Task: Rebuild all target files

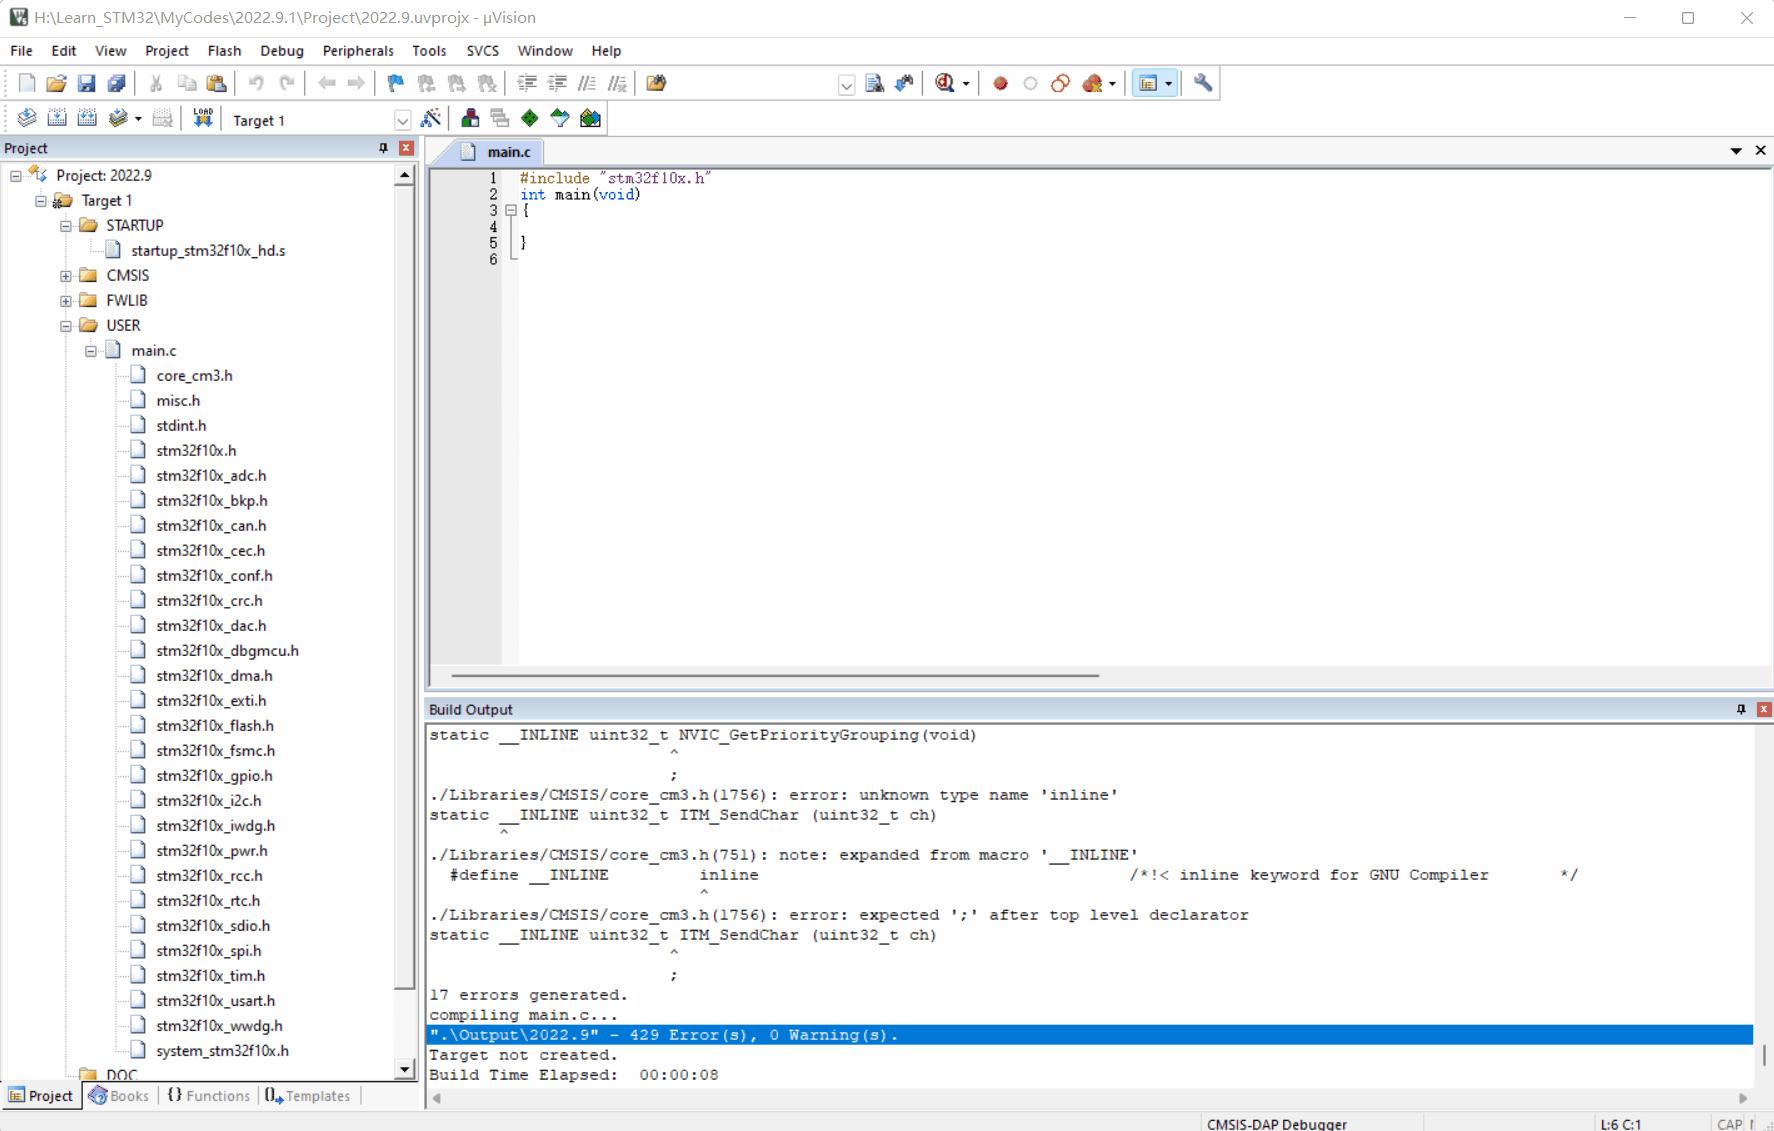Action: point(87,117)
